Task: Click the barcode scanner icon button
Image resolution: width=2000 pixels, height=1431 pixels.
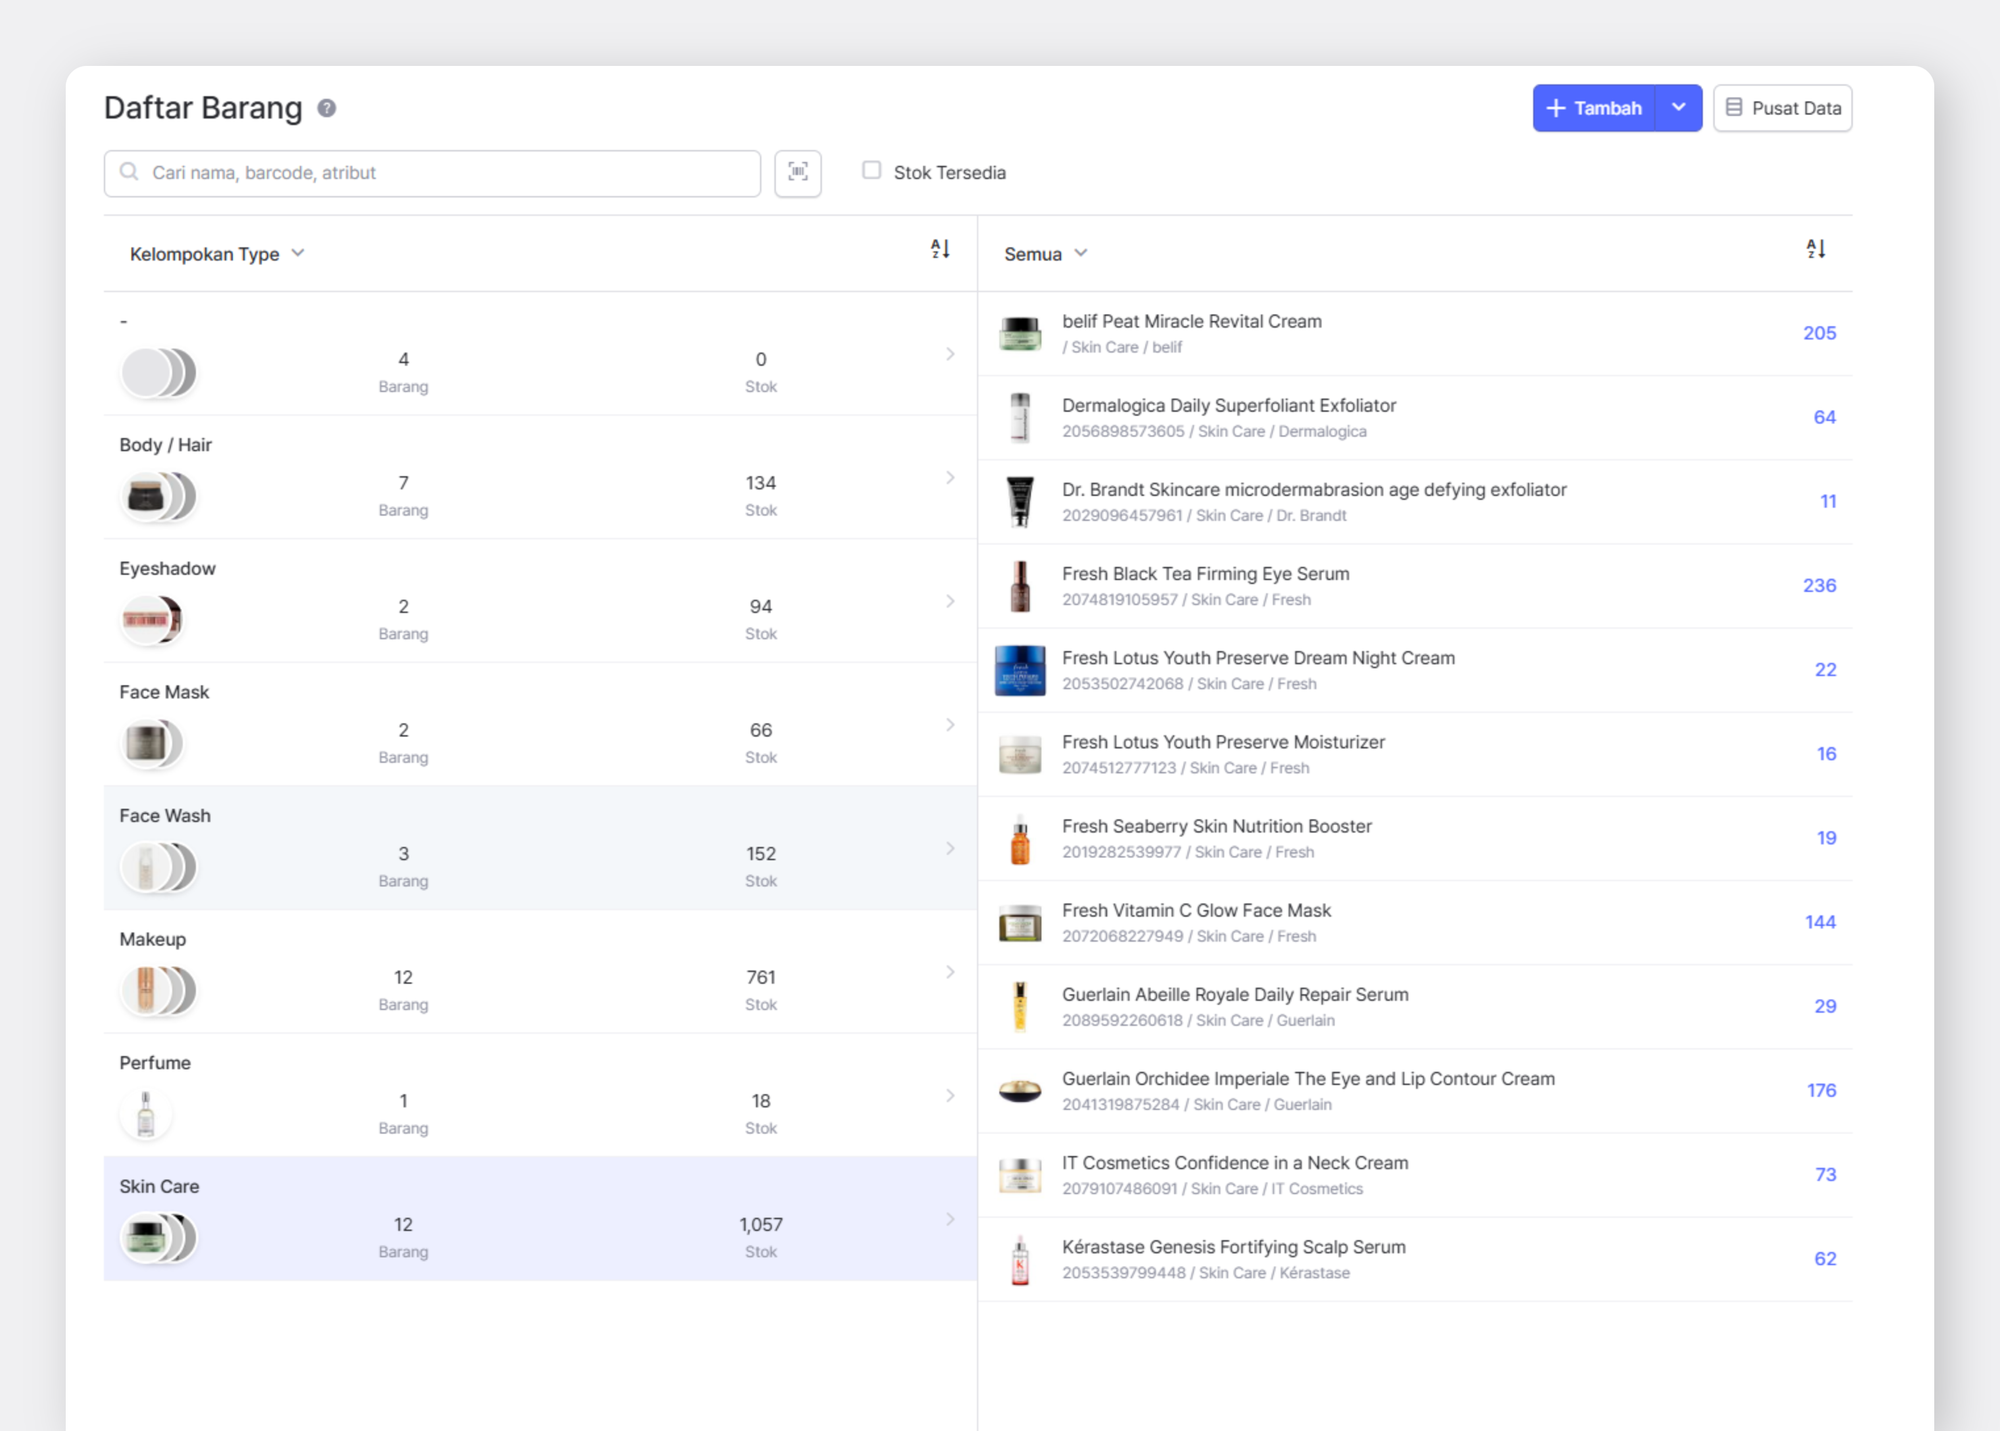Action: 798,173
